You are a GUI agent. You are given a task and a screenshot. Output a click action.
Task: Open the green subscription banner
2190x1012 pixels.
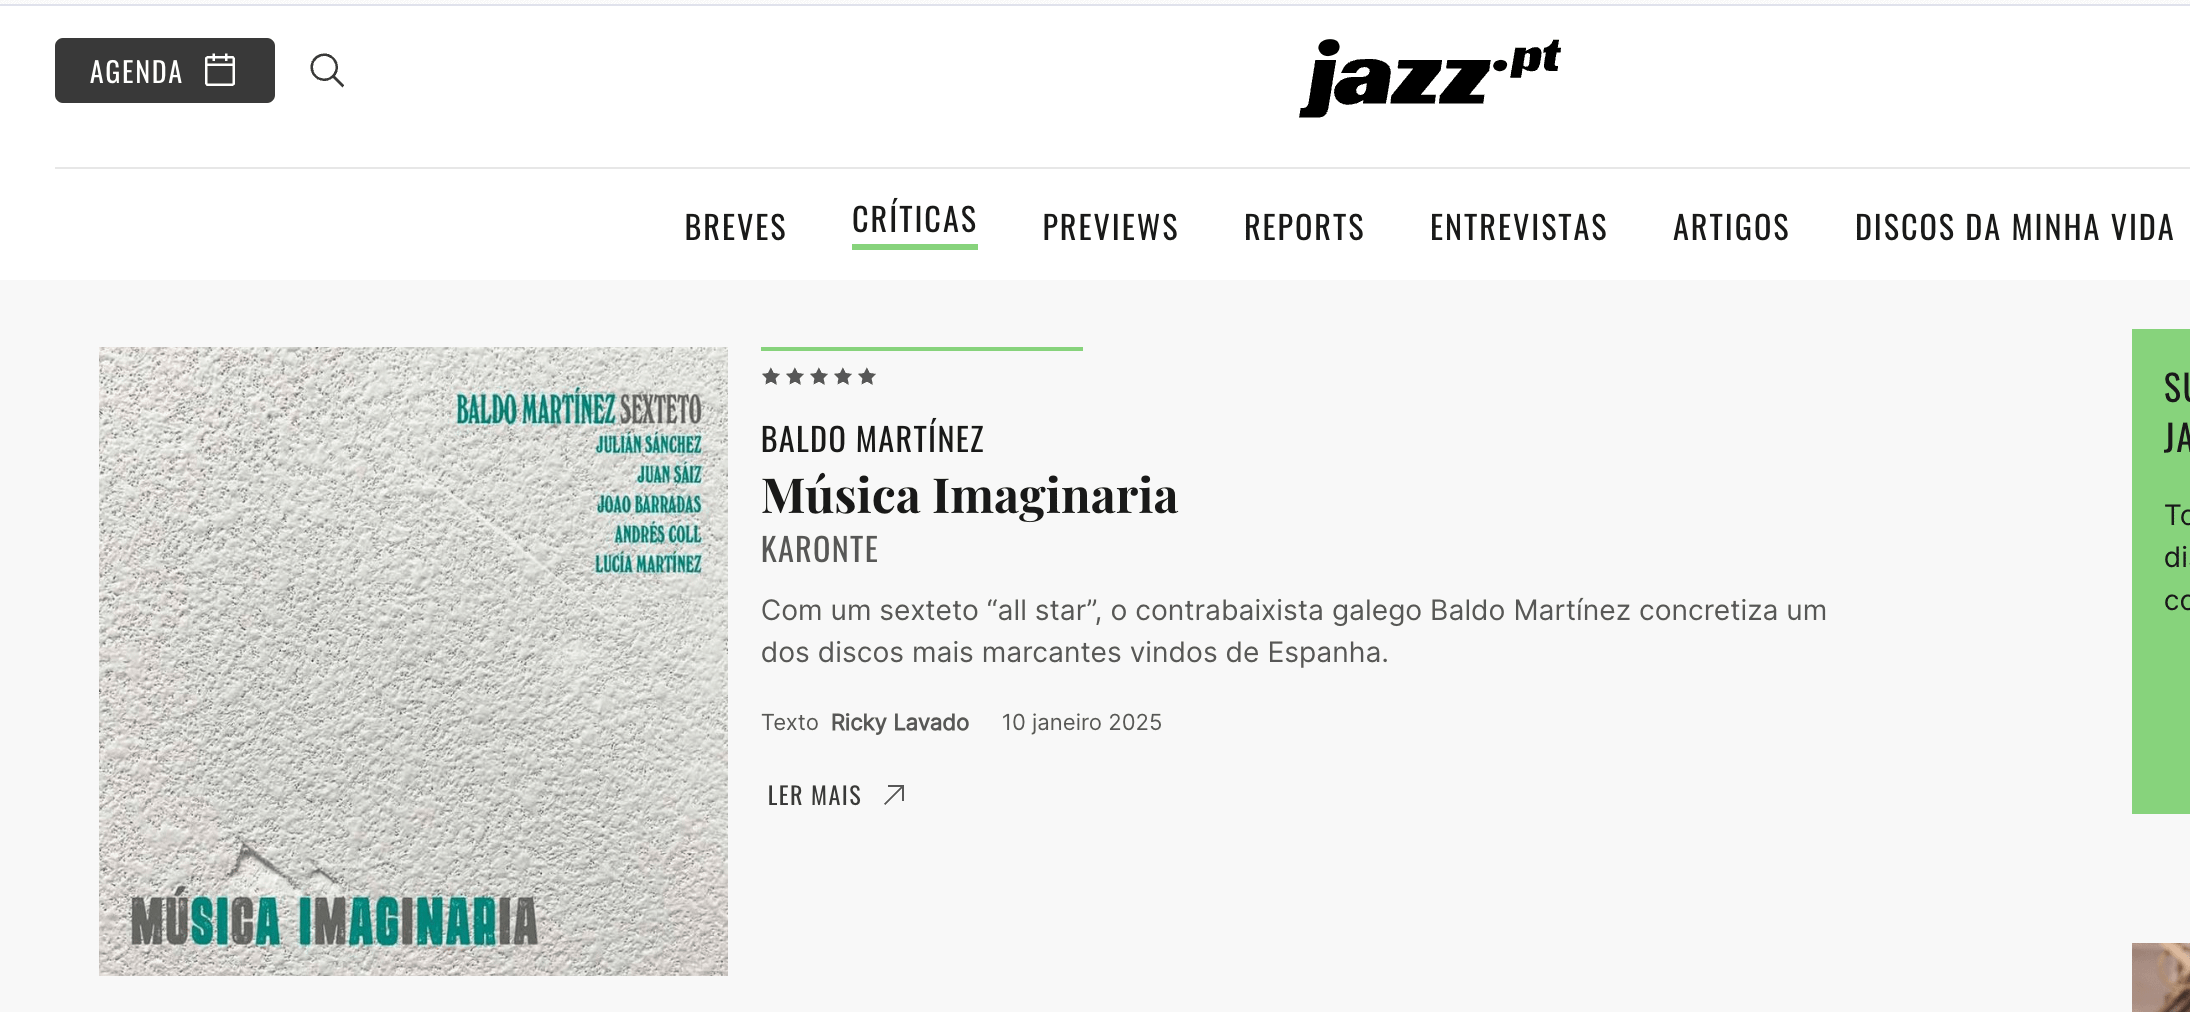pyautogui.click(x=2161, y=571)
